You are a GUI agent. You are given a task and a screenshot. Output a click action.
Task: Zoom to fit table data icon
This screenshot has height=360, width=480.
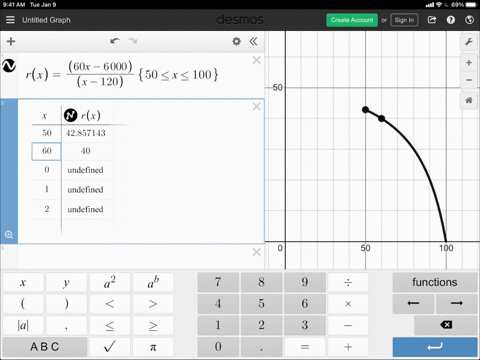pos(9,235)
